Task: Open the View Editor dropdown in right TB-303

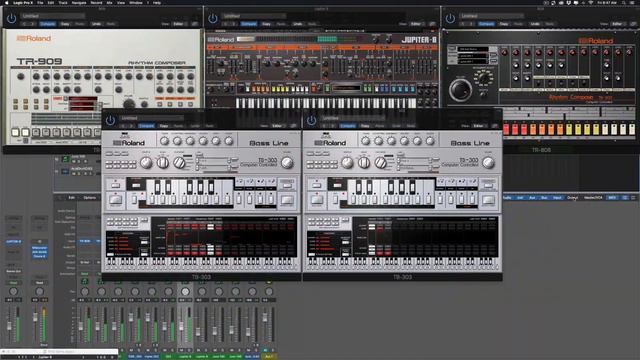Action: [x=480, y=126]
